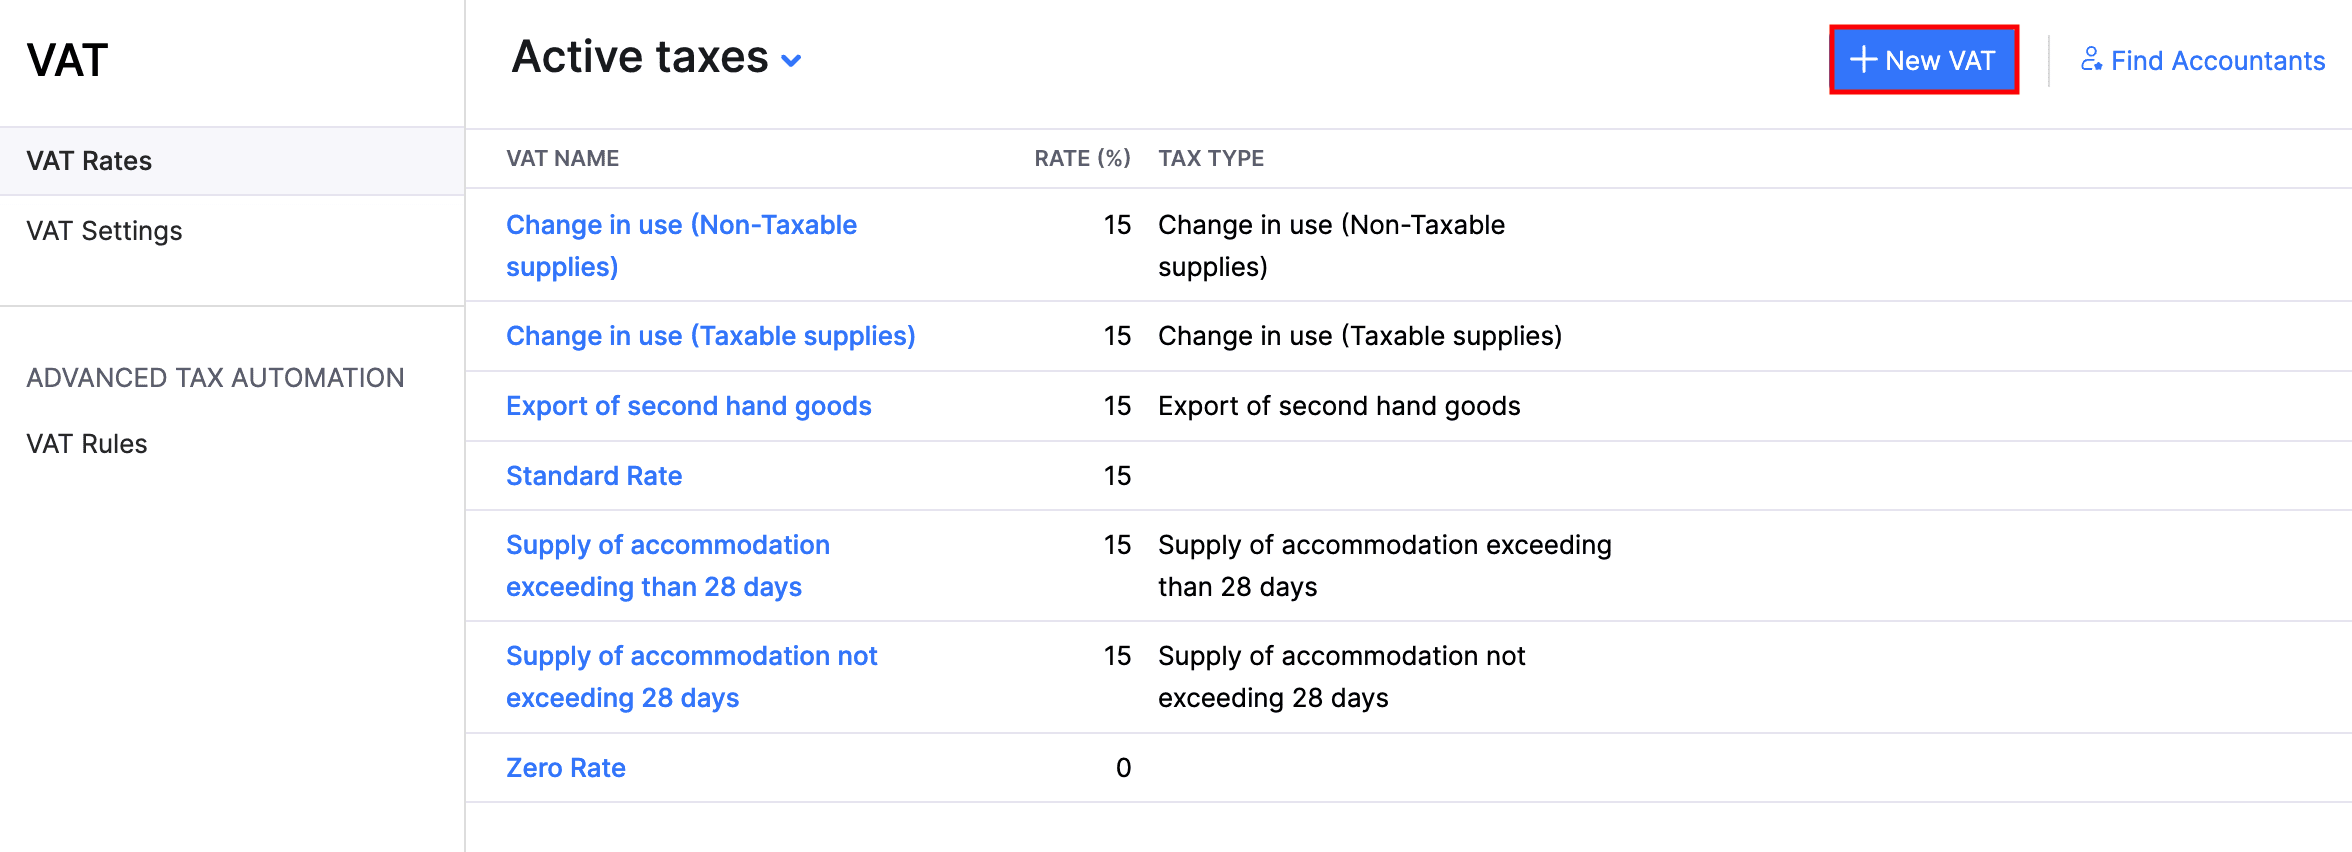Click the plus icon in New VAT button
This screenshot has height=852, width=2352.
click(1862, 60)
